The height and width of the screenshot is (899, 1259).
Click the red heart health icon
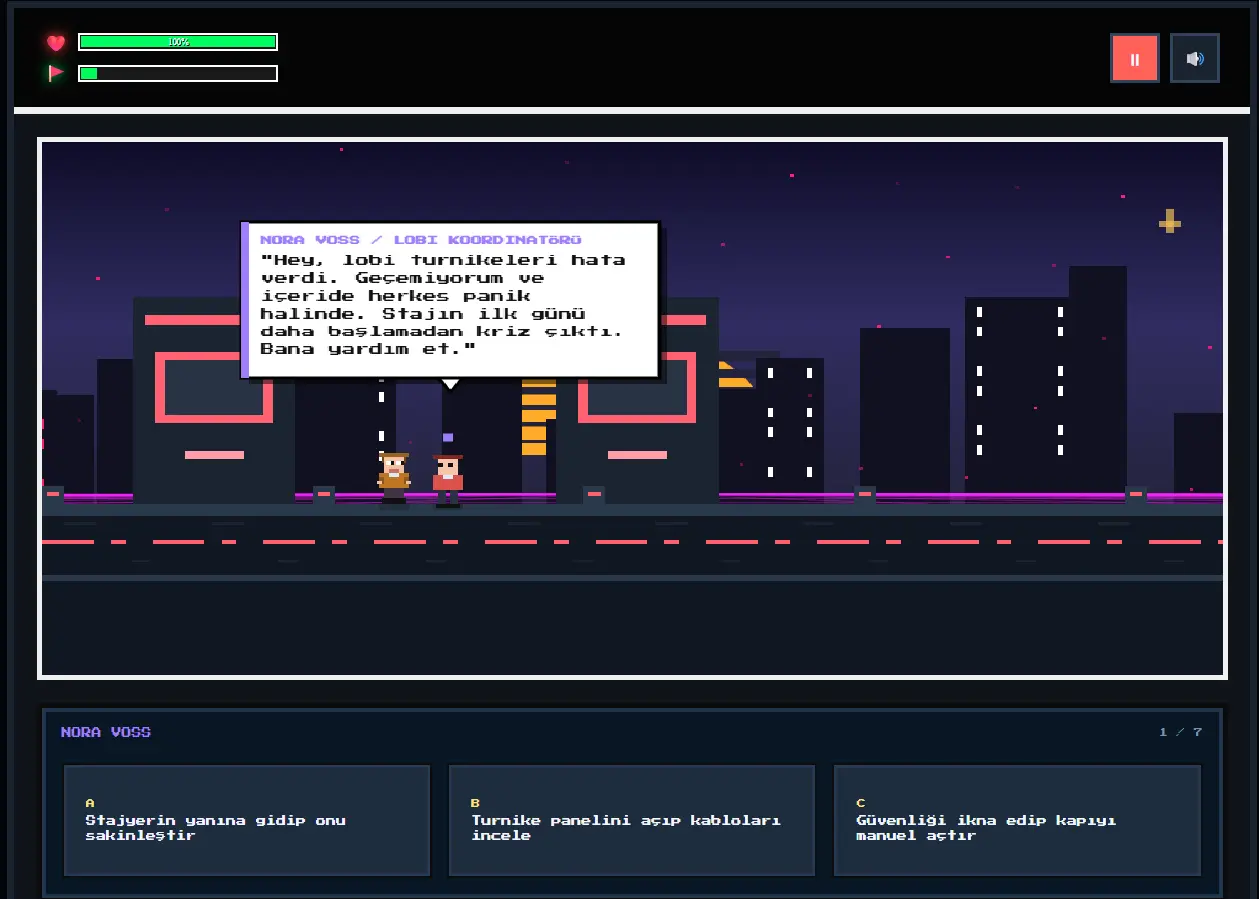(x=56, y=42)
